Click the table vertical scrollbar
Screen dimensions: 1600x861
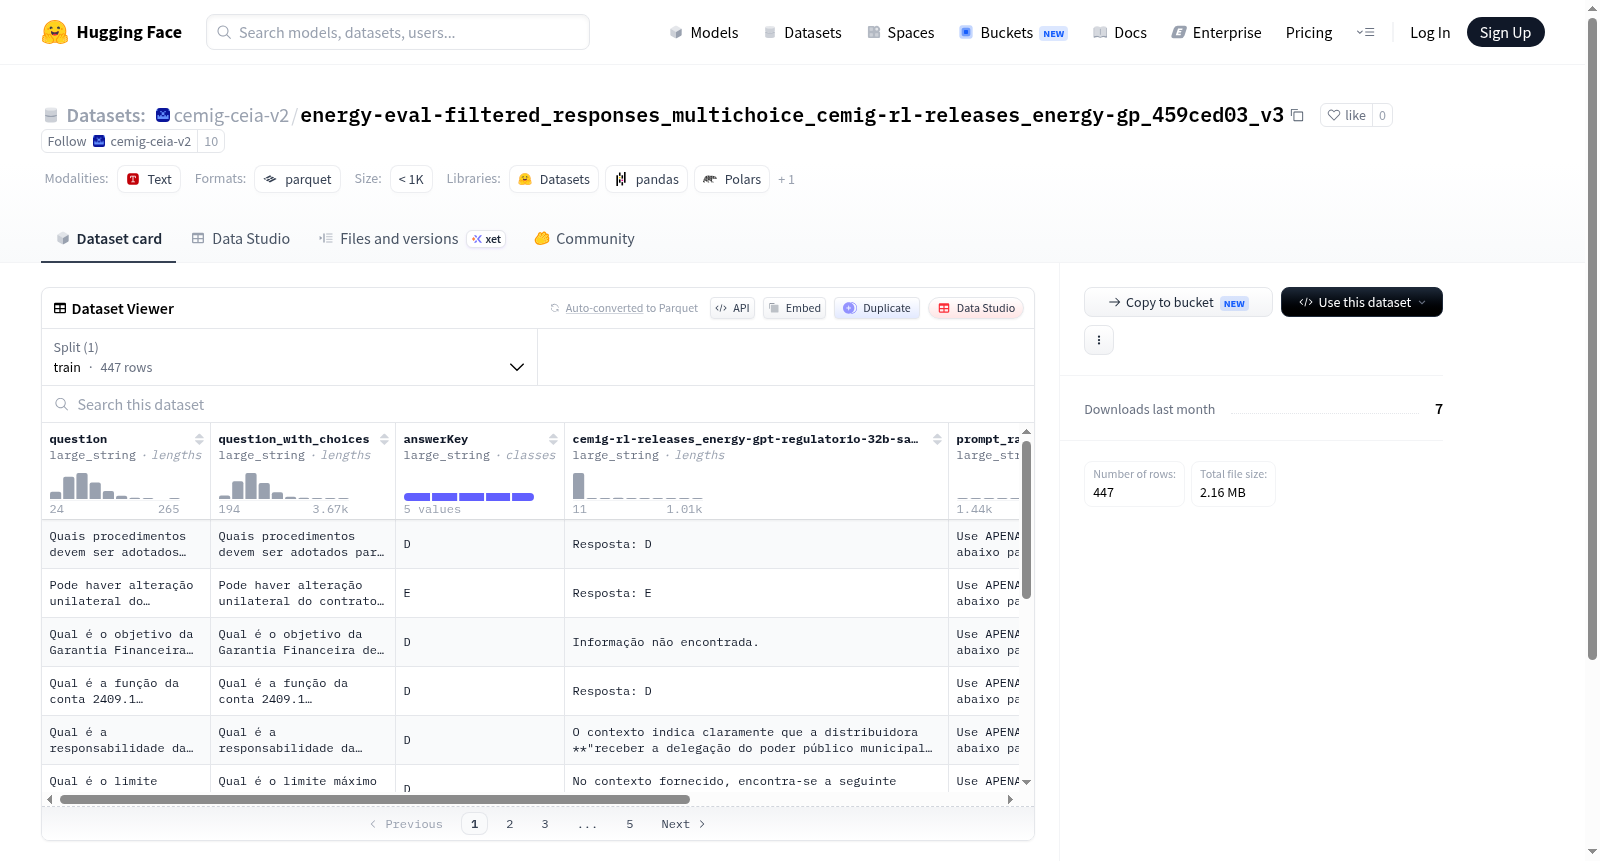[1026, 520]
